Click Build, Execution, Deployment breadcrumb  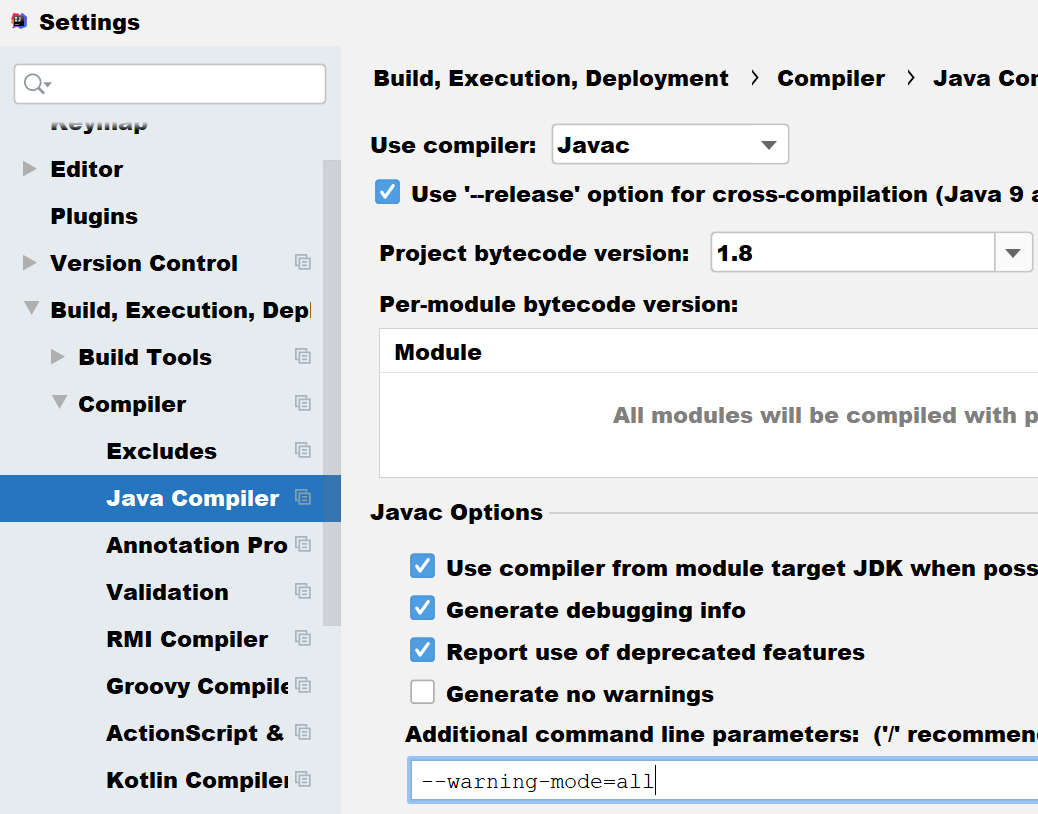[x=551, y=79]
